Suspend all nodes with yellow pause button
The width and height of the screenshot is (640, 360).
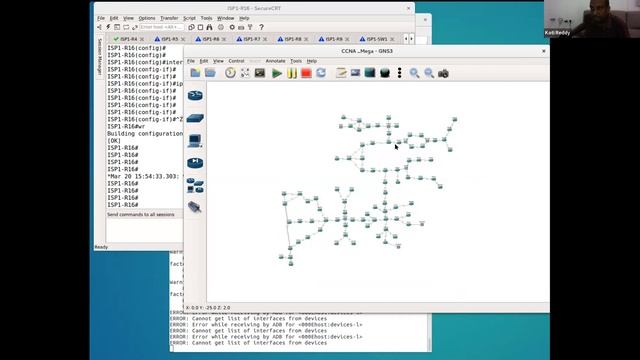click(x=292, y=73)
